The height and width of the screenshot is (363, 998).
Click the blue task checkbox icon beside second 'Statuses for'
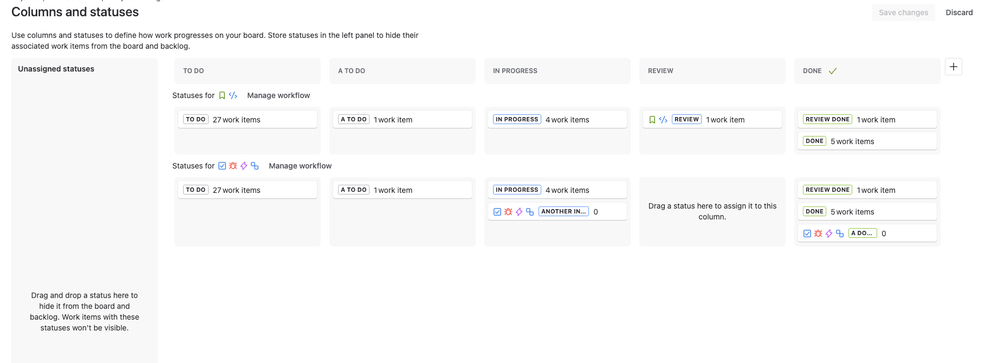click(221, 166)
